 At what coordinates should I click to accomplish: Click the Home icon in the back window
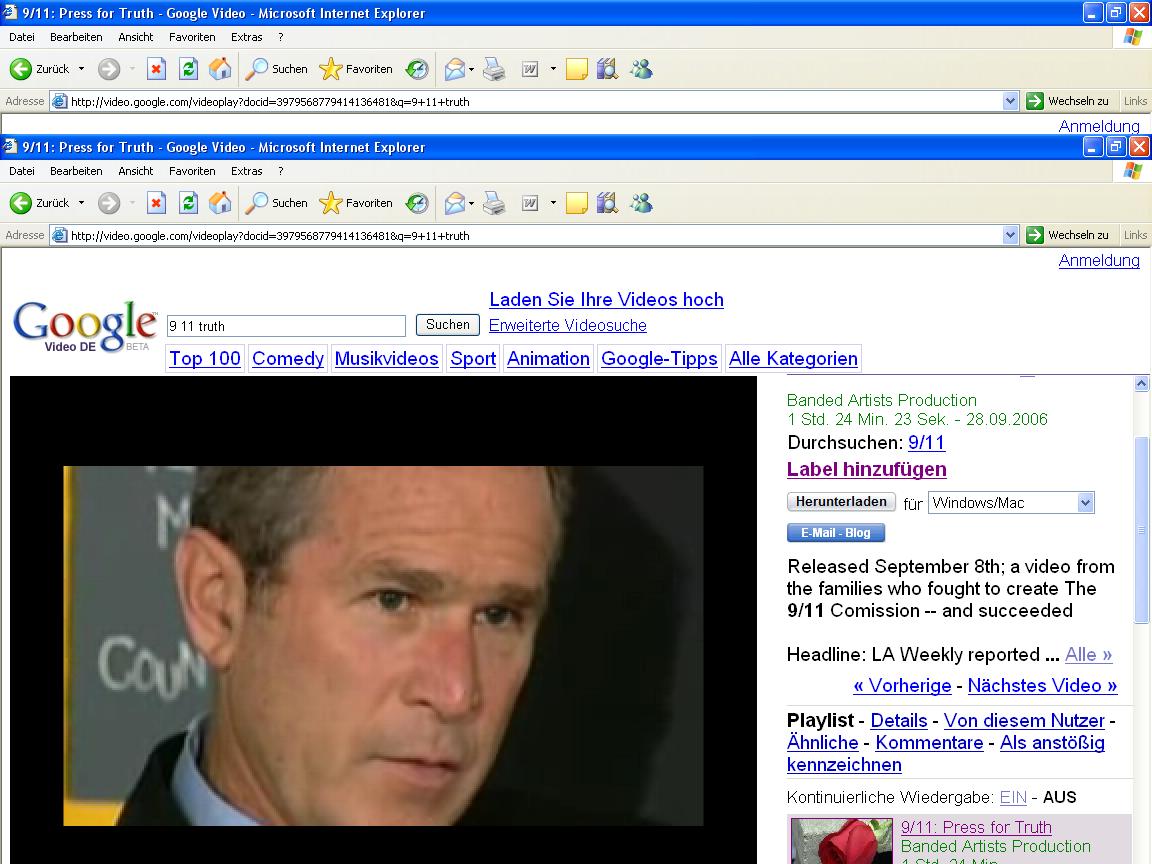click(220, 69)
